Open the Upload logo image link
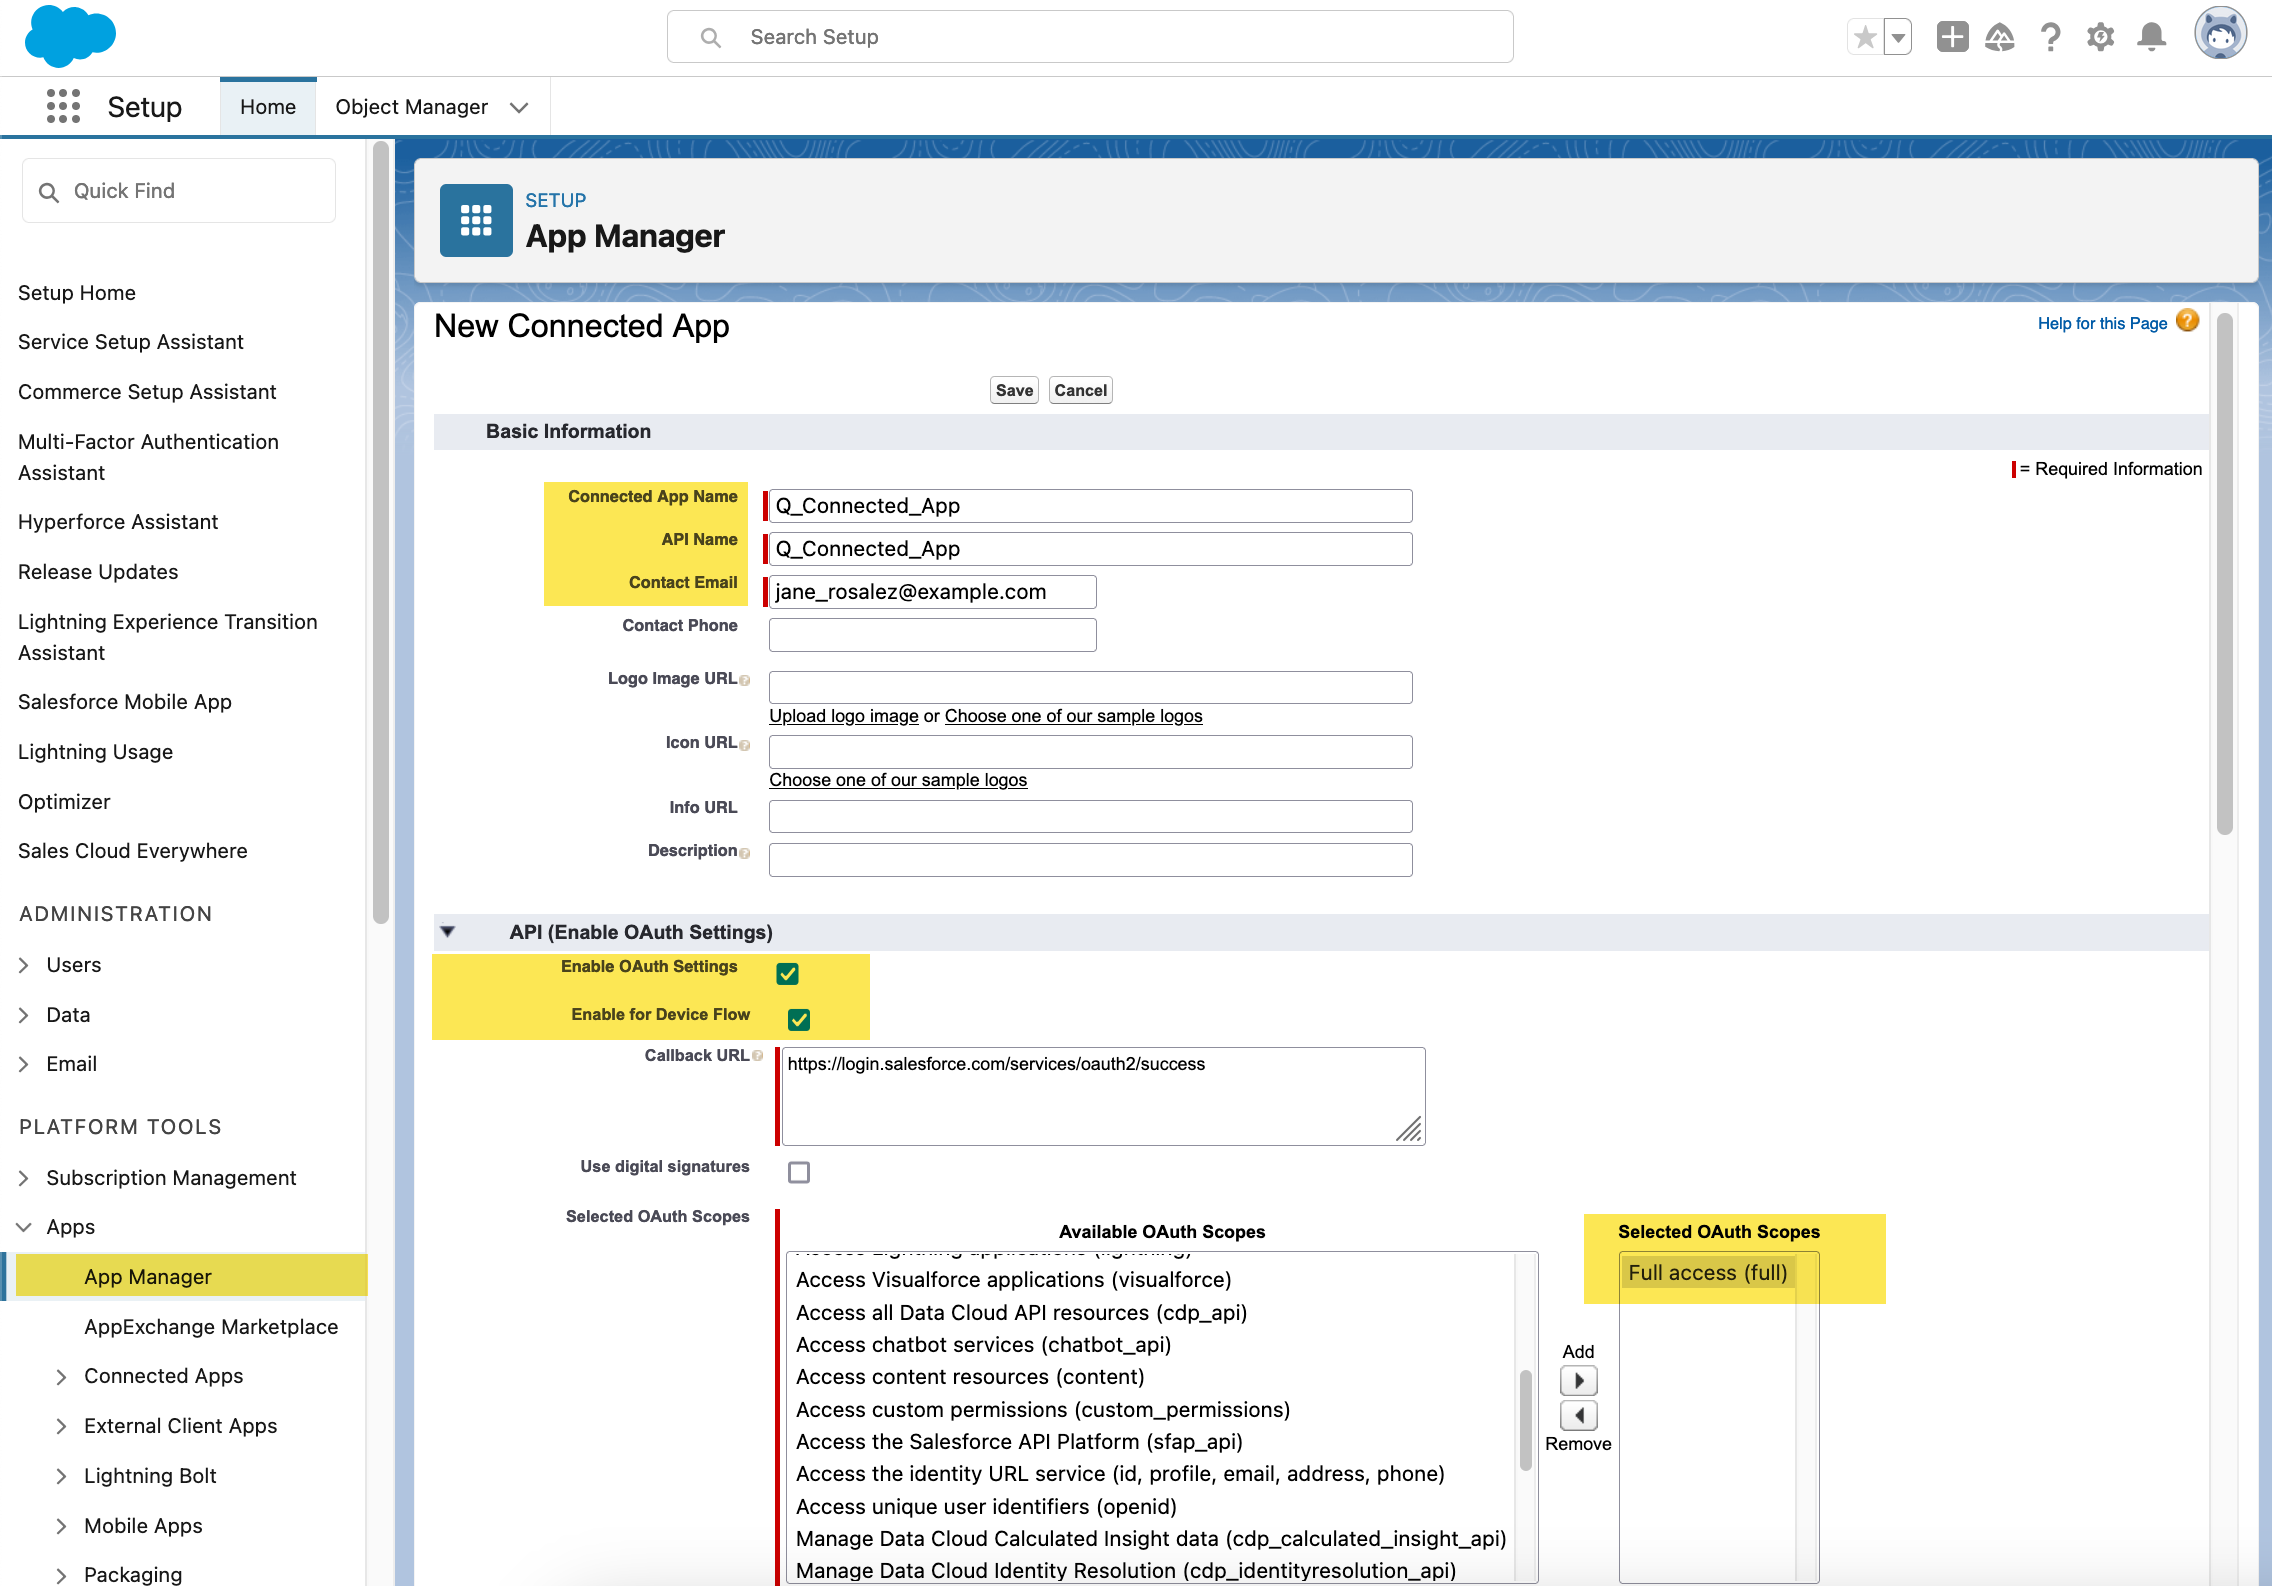The image size is (2272, 1586). pos(842,715)
